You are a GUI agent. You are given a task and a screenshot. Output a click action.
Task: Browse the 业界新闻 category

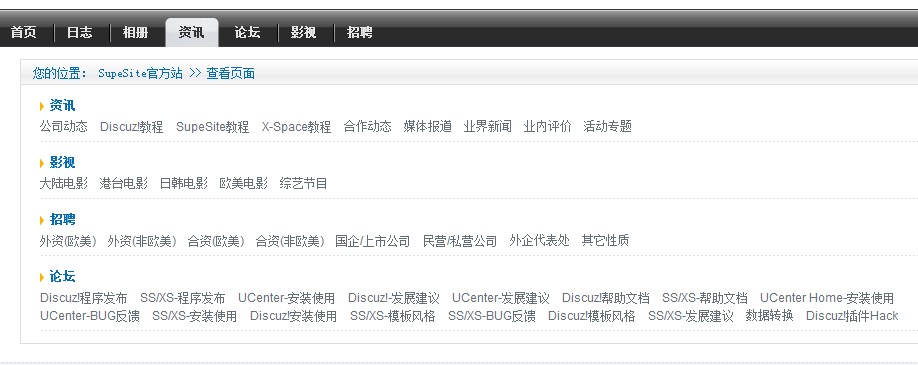pyautogui.click(x=488, y=126)
